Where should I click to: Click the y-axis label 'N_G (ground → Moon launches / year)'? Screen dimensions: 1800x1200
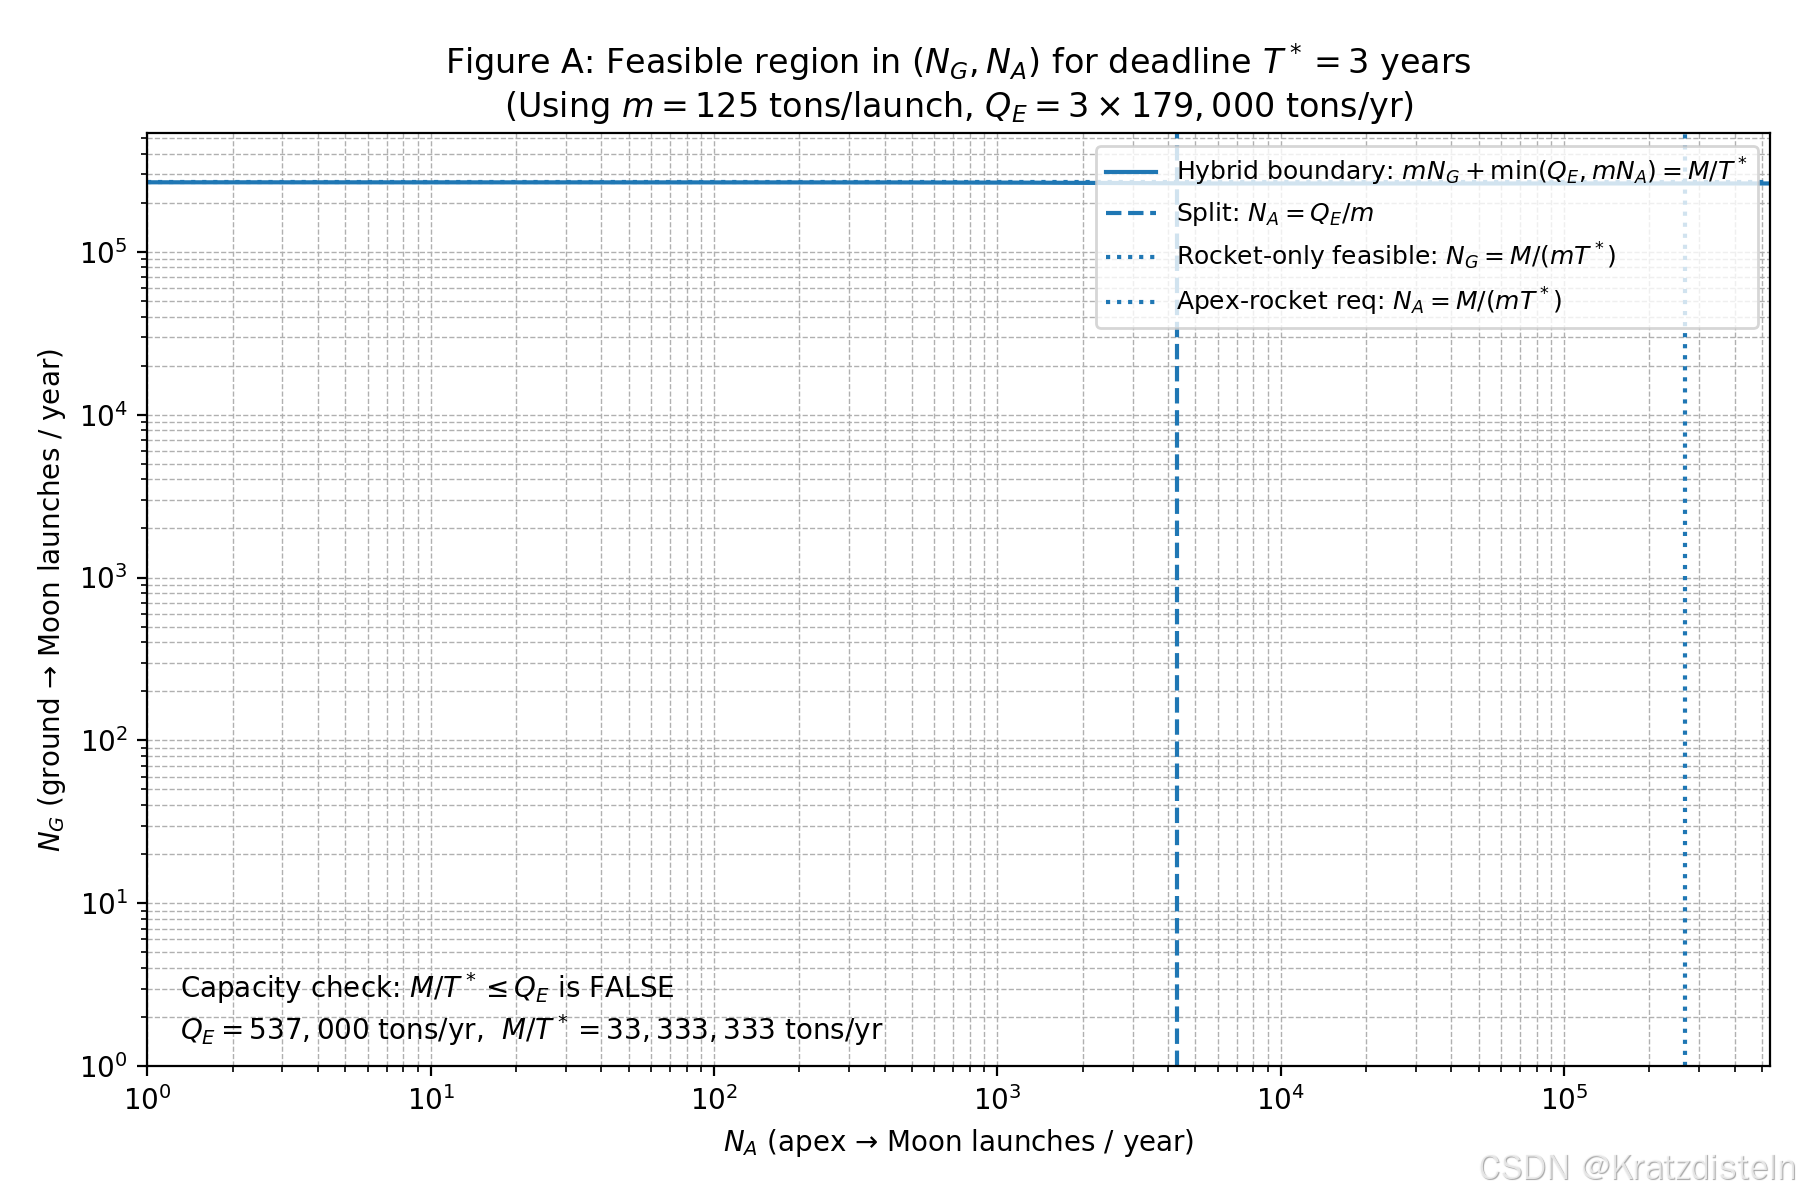point(50,600)
